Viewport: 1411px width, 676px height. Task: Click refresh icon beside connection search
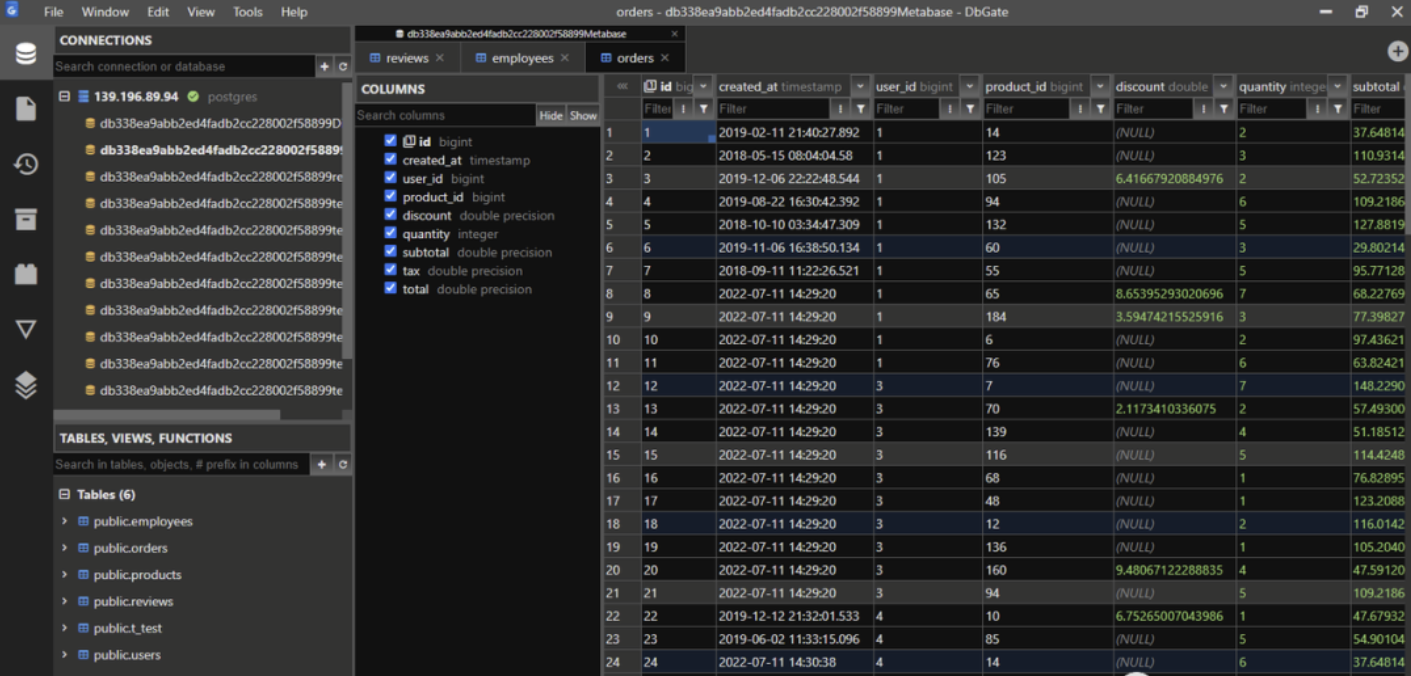tap(343, 67)
